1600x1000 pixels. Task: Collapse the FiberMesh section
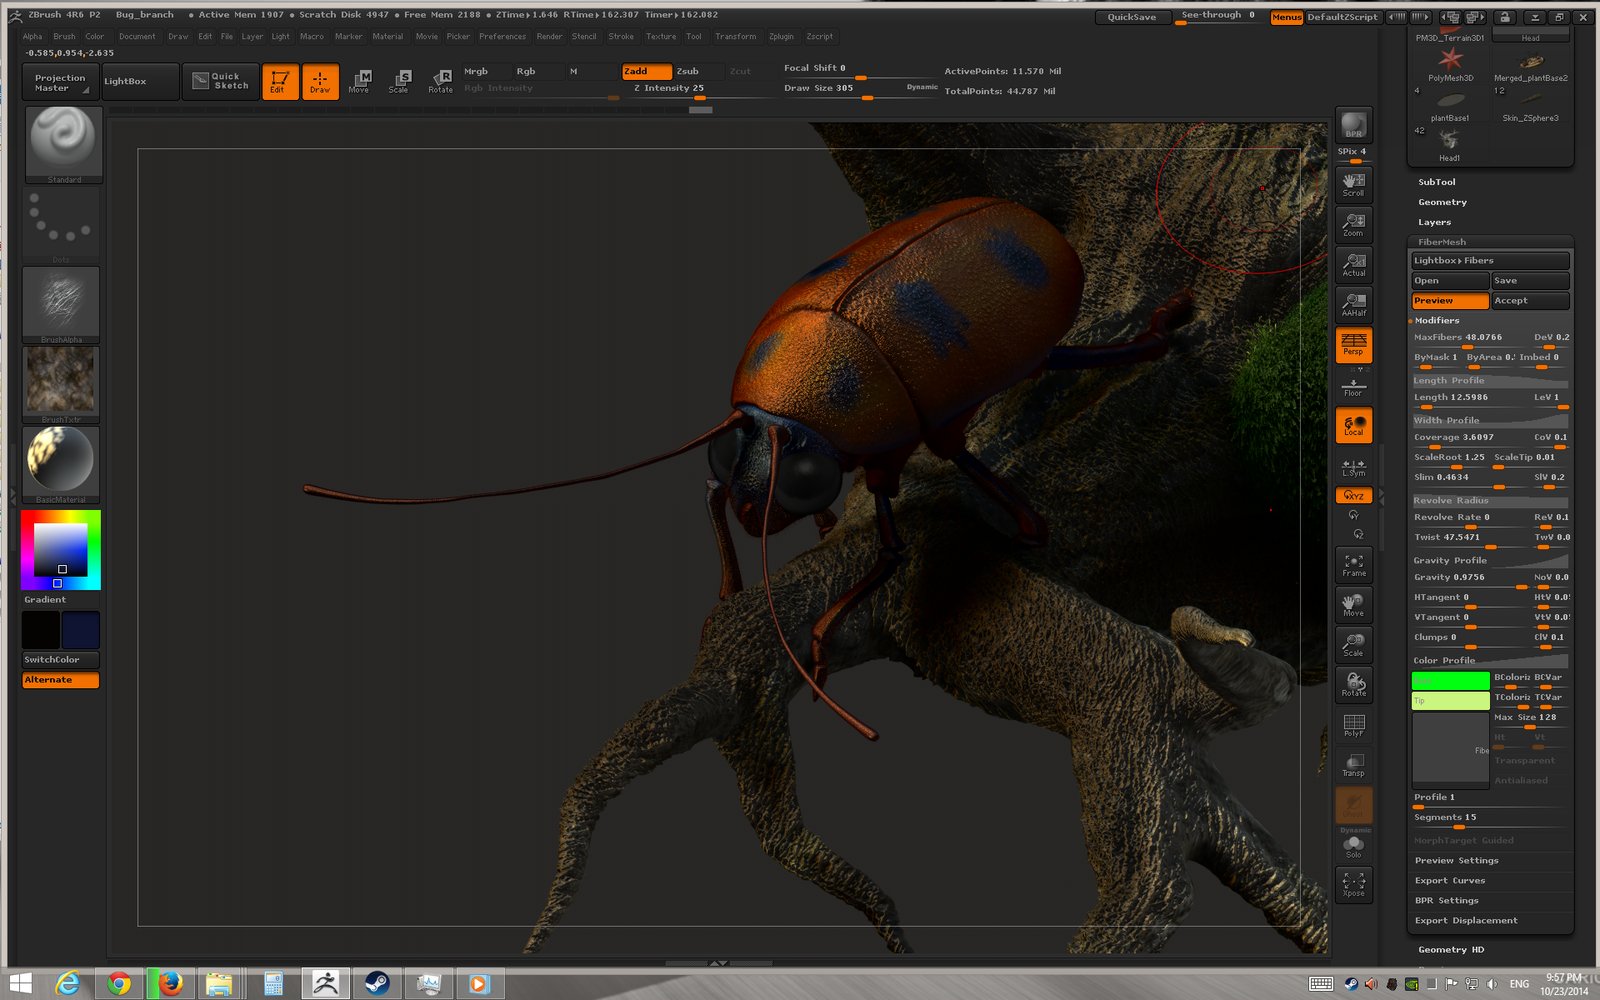coord(1442,242)
